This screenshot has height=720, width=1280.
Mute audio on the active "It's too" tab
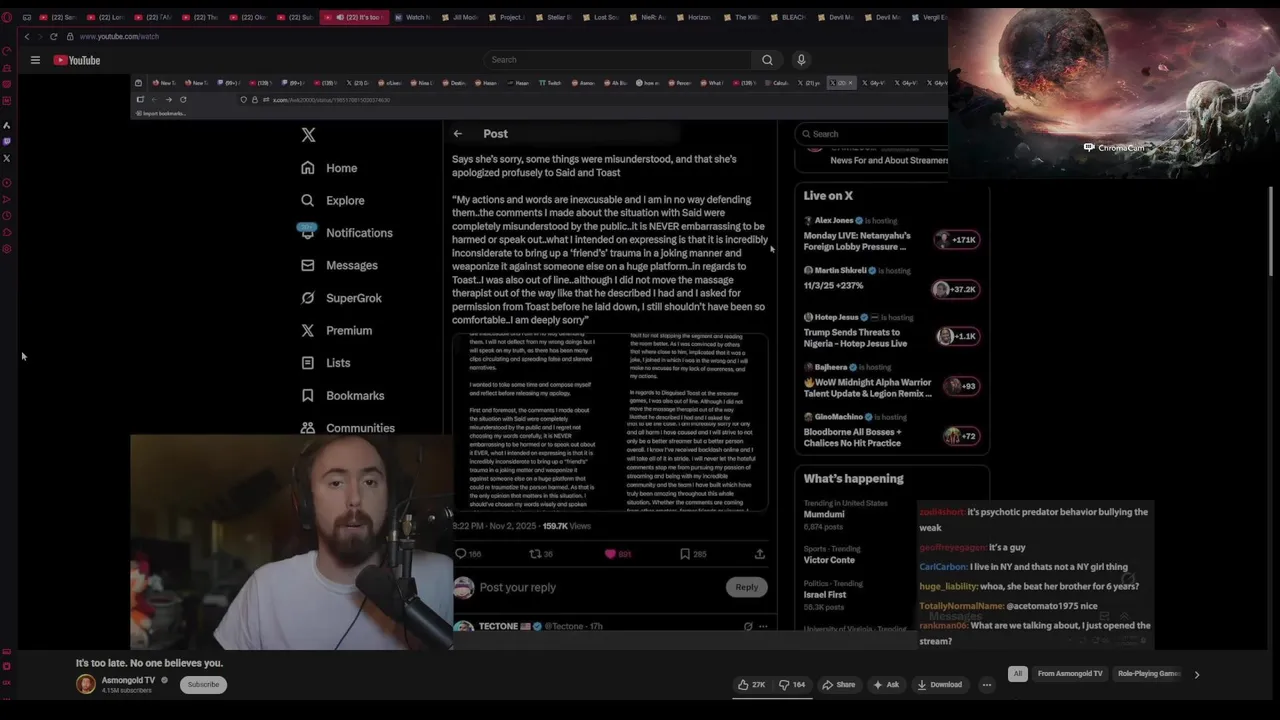tap(340, 17)
